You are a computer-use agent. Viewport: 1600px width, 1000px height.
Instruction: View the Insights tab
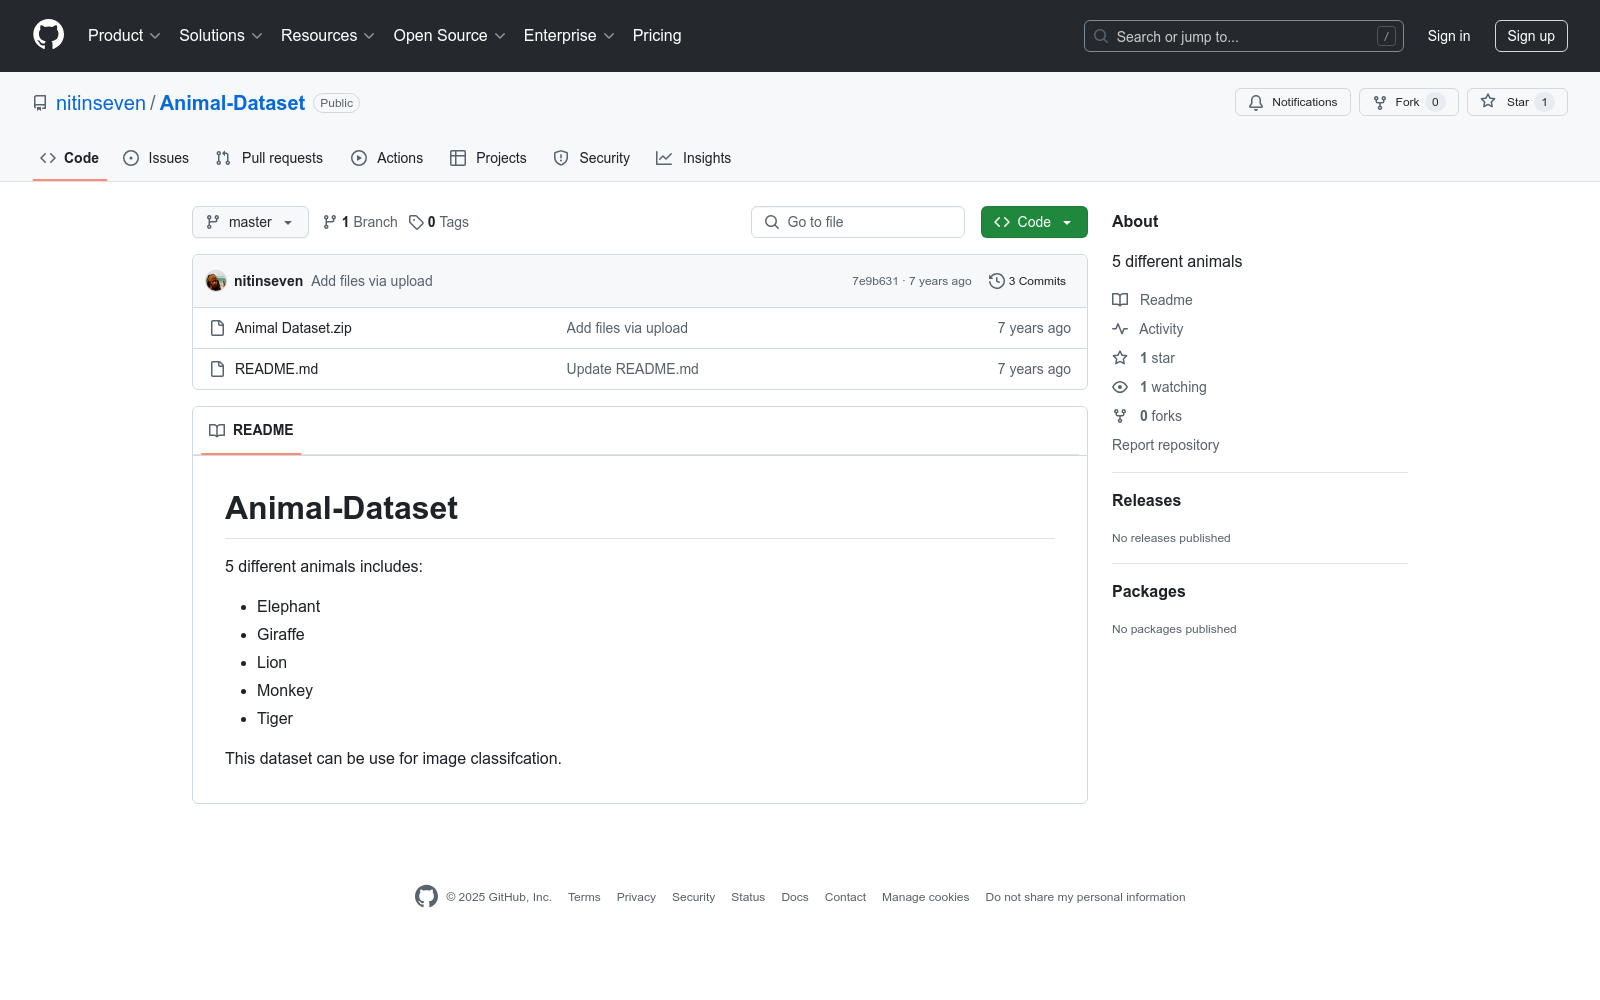coord(693,158)
